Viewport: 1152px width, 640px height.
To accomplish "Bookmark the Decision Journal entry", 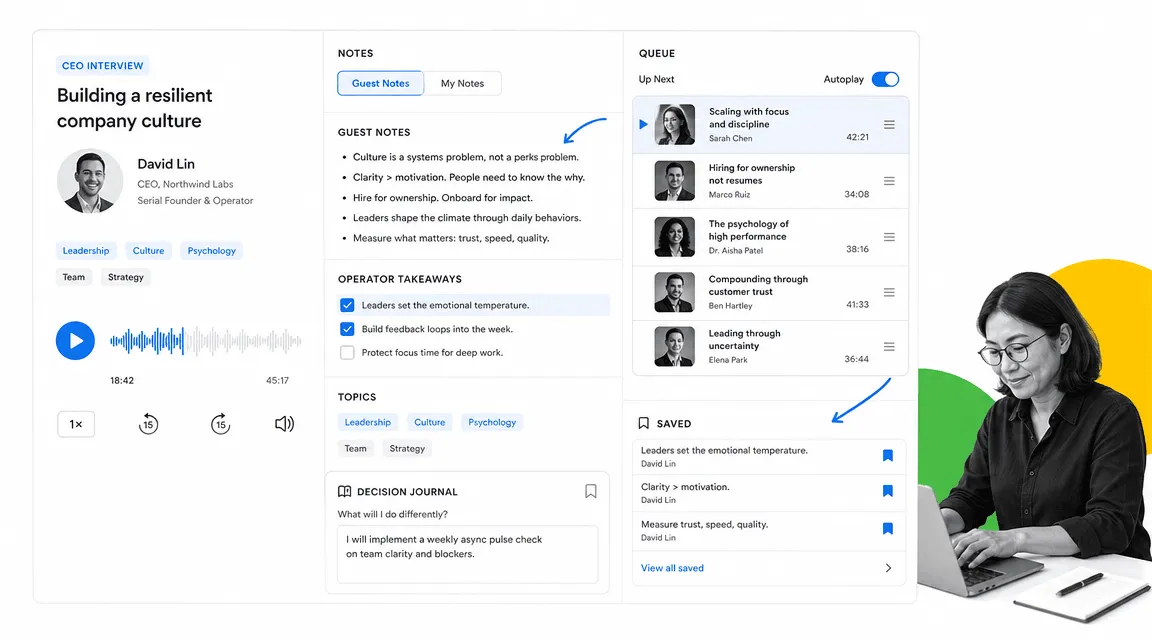I will point(591,491).
